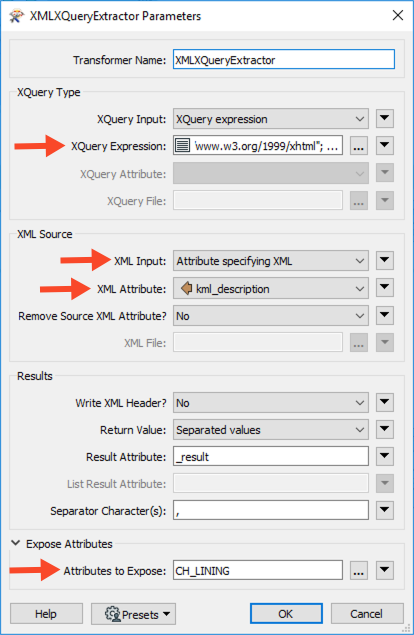Click arrow menu beside Write XML Header
This screenshot has height=635, width=414.
pyautogui.click(x=384, y=402)
